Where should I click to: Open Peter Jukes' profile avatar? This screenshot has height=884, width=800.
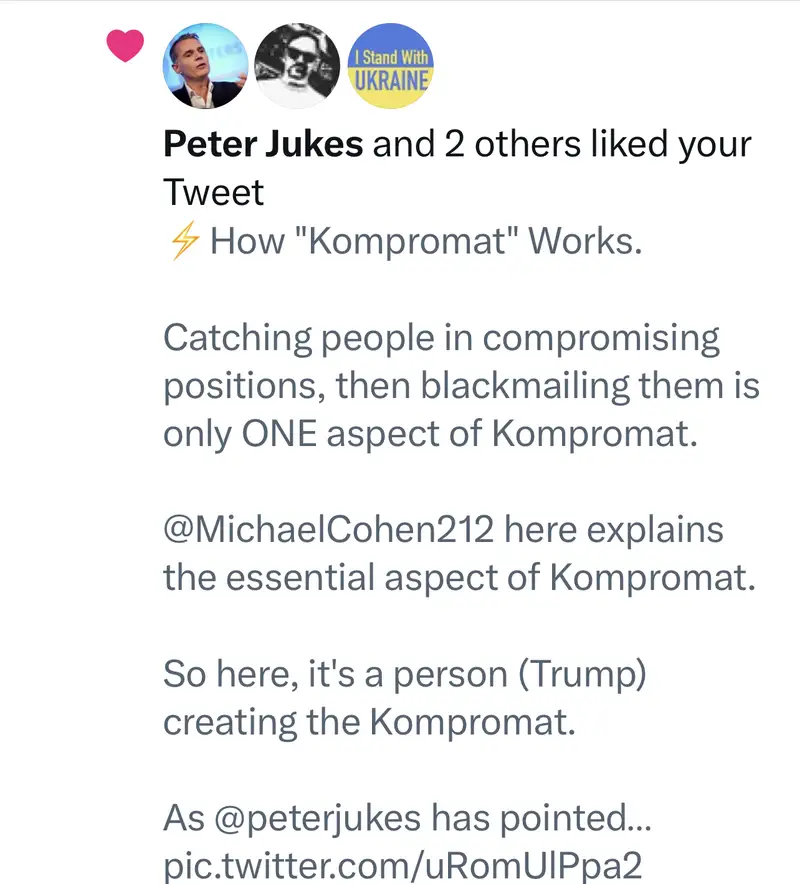coord(205,66)
